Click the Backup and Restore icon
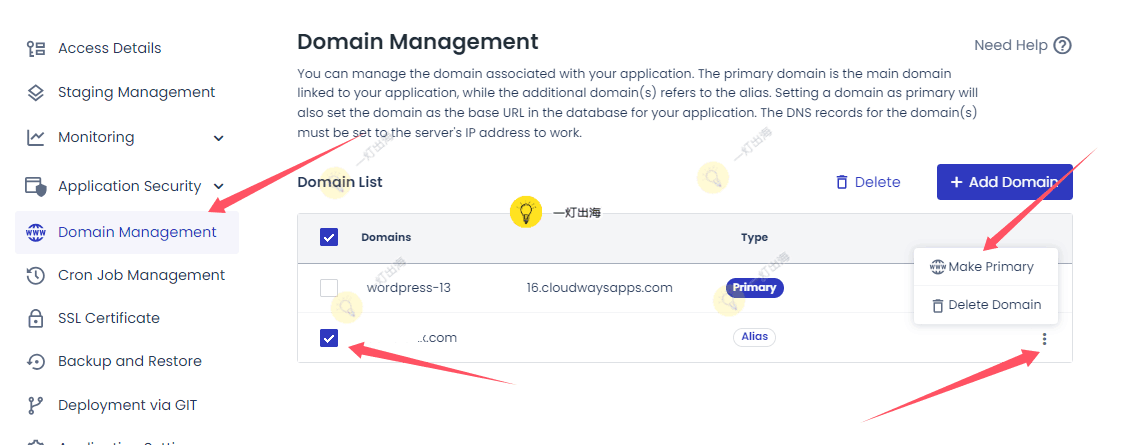The width and height of the screenshot is (1122, 445). (36, 361)
